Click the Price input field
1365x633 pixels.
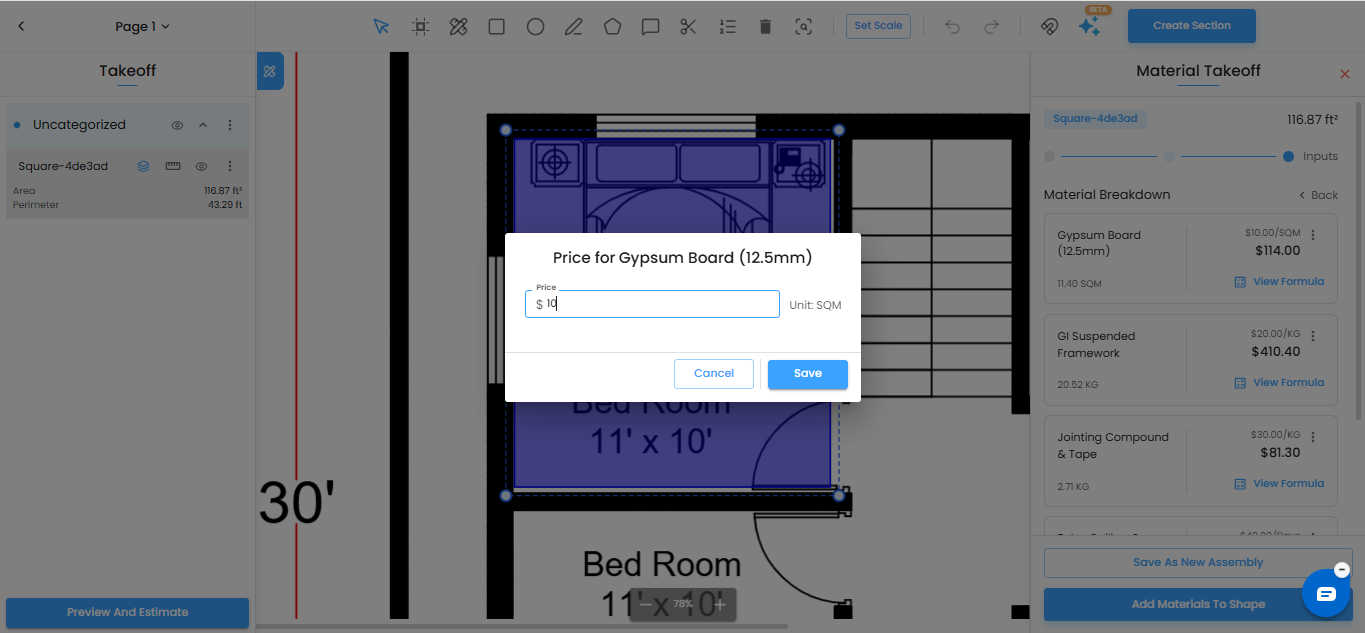point(652,304)
